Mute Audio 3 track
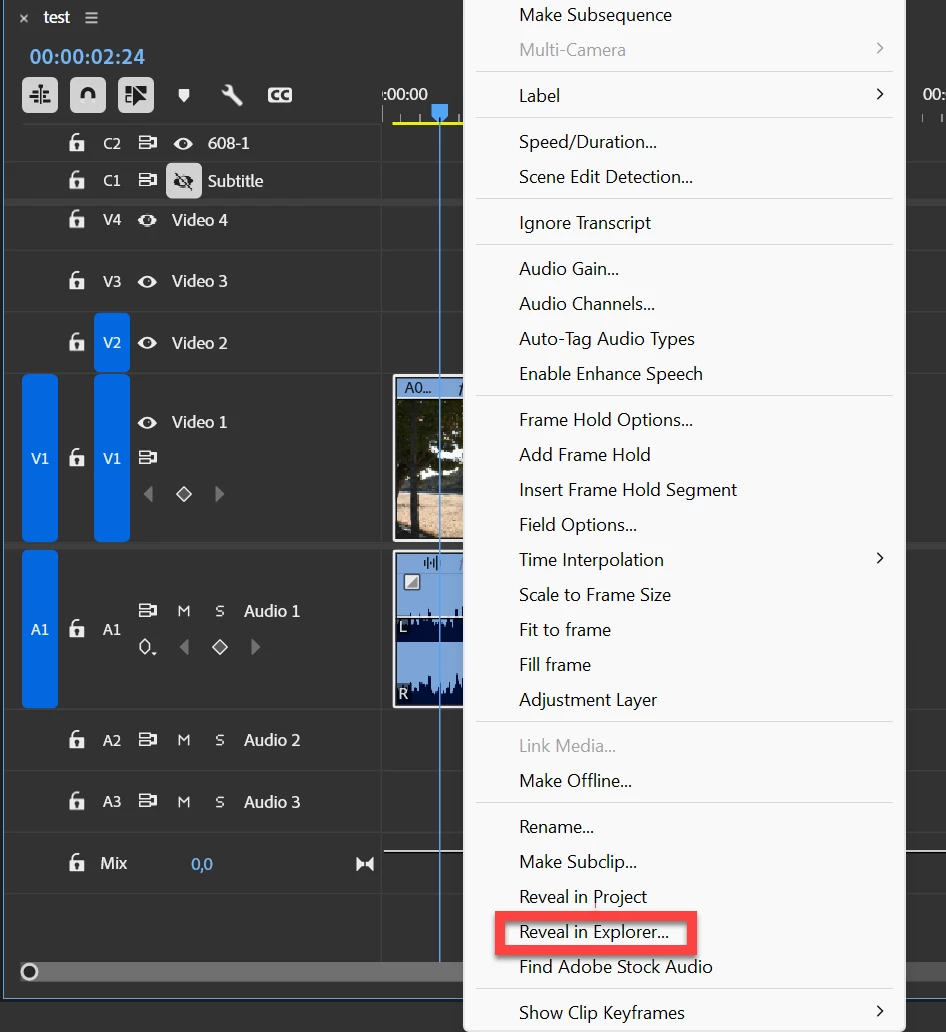Viewport: 946px width, 1032px height. pos(184,802)
